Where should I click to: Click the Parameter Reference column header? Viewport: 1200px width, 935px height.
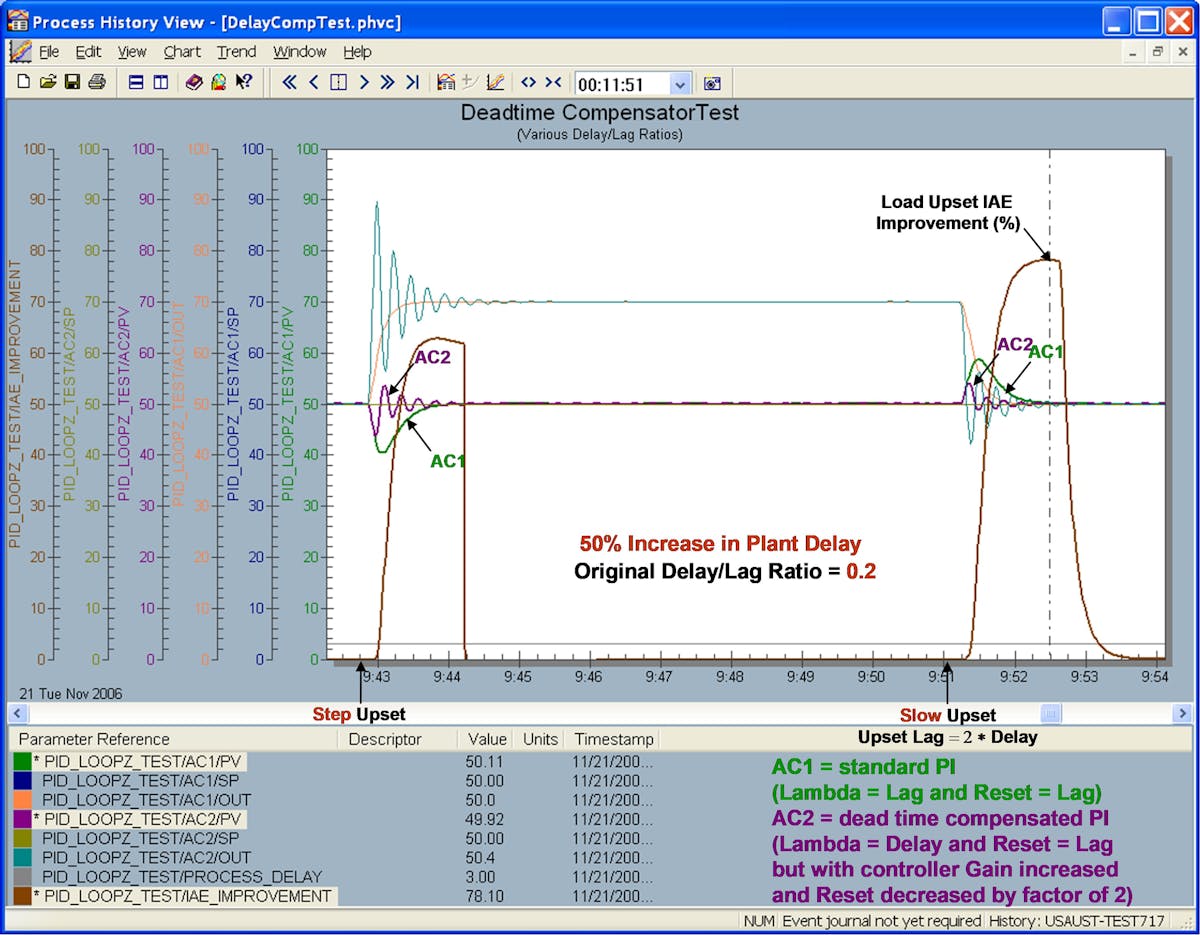pos(95,739)
